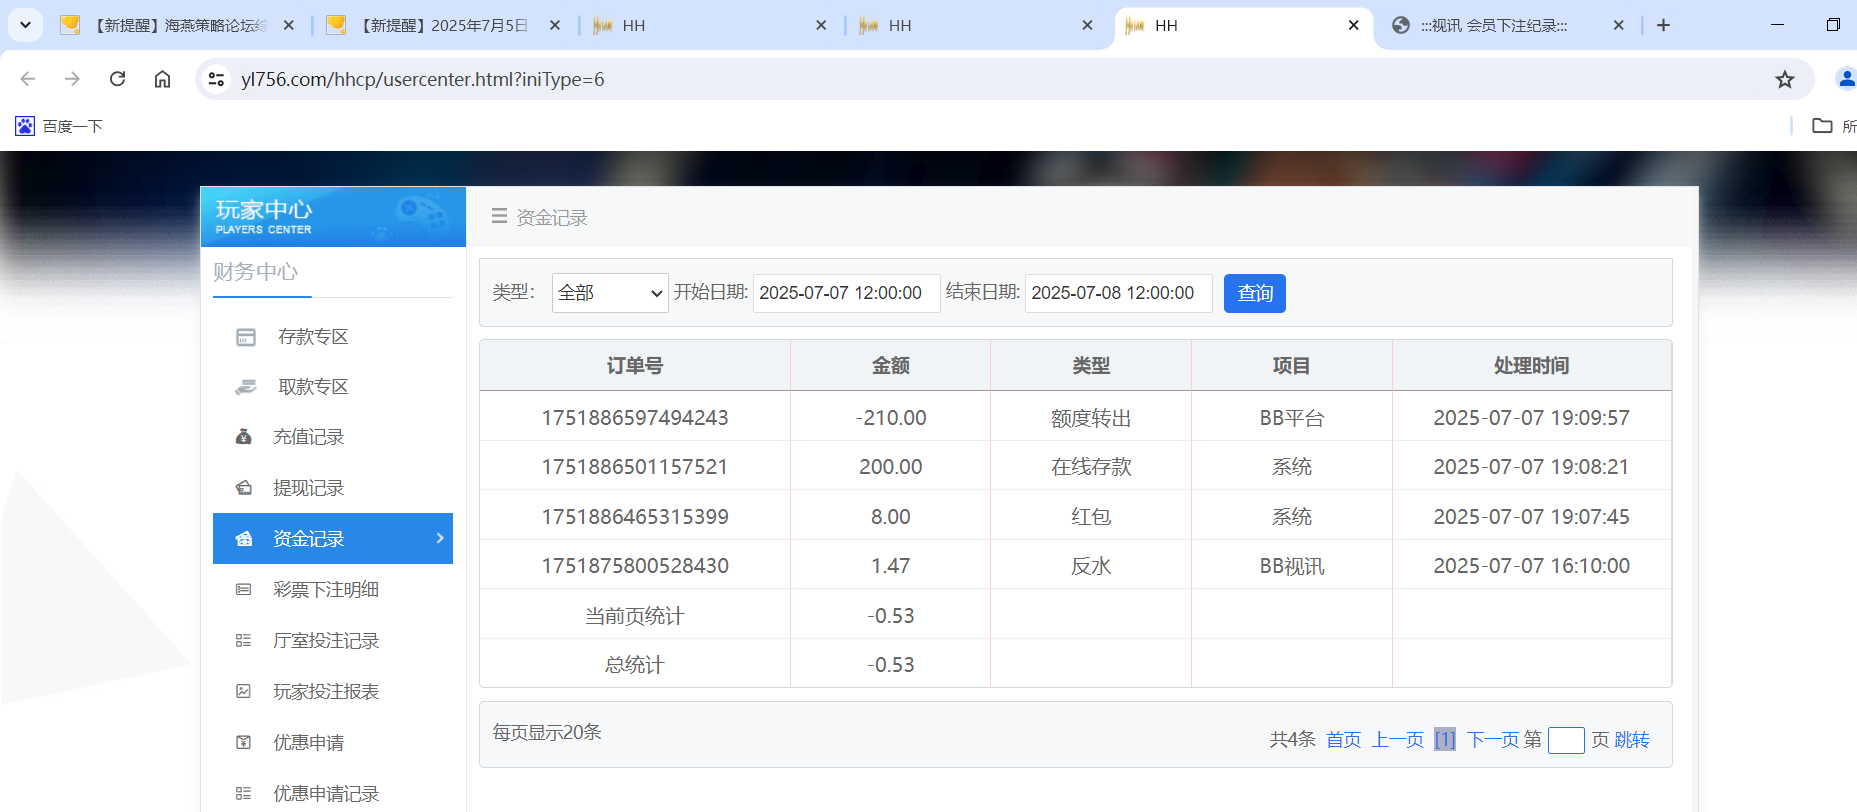1857x812 pixels.
Task: Click the 彩票下注明细 list icon
Action: pyautogui.click(x=244, y=590)
